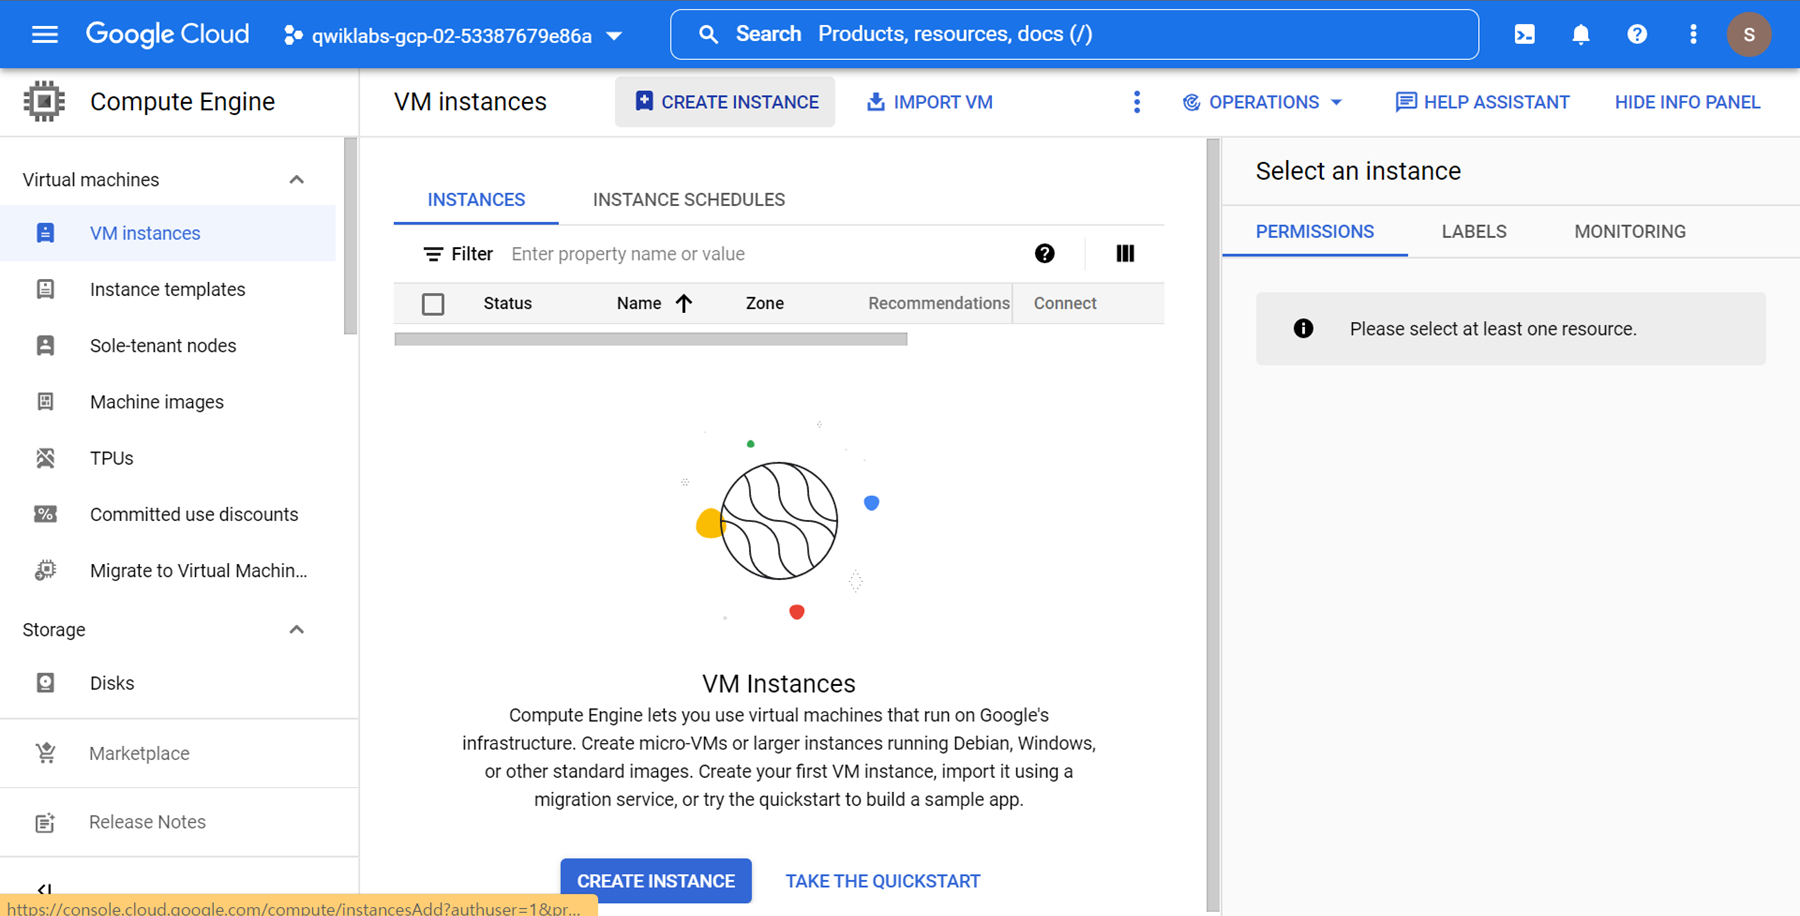Open the account avatar S
This screenshot has height=916, width=1800.
coord(1749,35)
